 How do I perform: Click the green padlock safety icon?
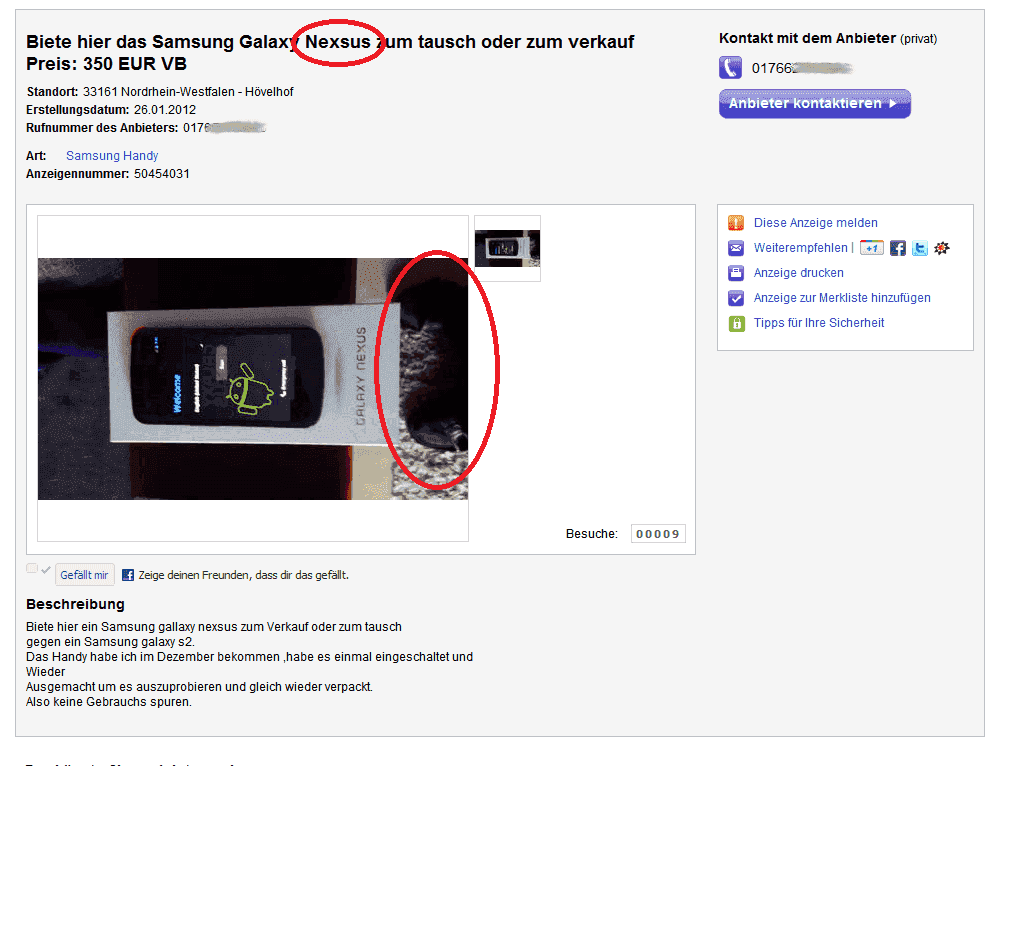(x=736, y=323)
